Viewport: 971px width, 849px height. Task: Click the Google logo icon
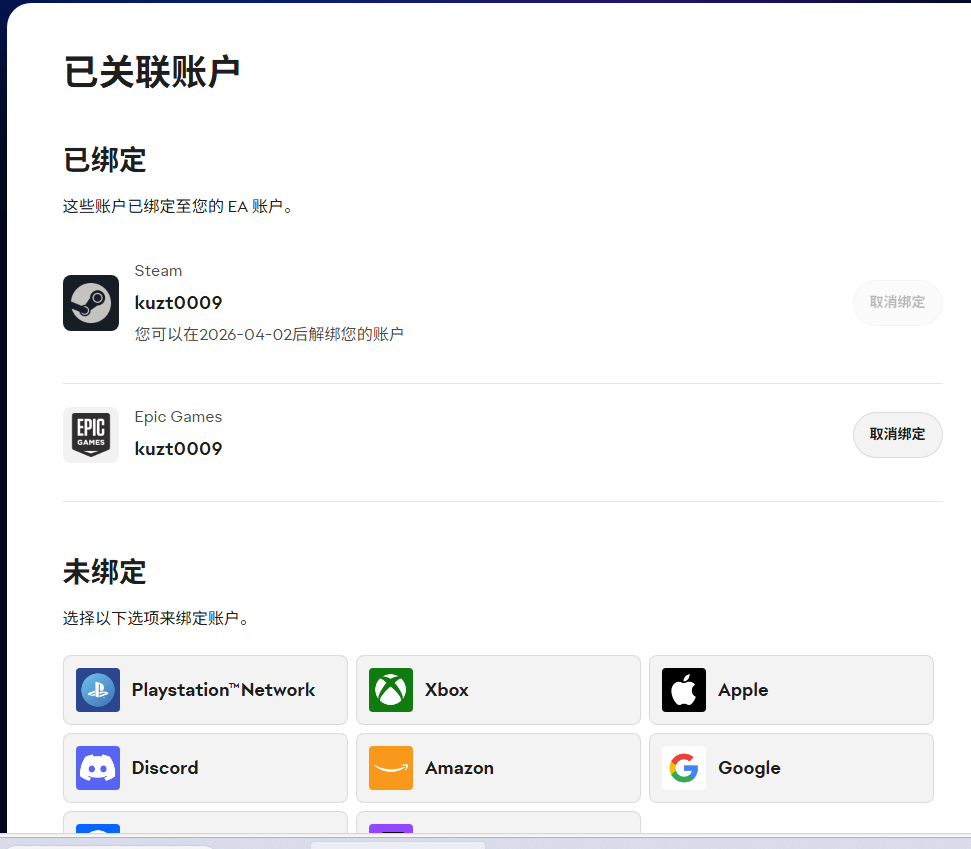pos(684,768)
